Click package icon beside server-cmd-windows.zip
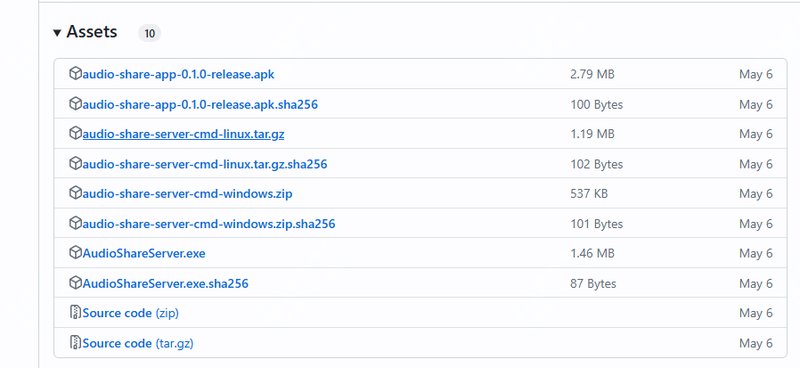The height and width of the screenshot is (368, 800). 75,193
